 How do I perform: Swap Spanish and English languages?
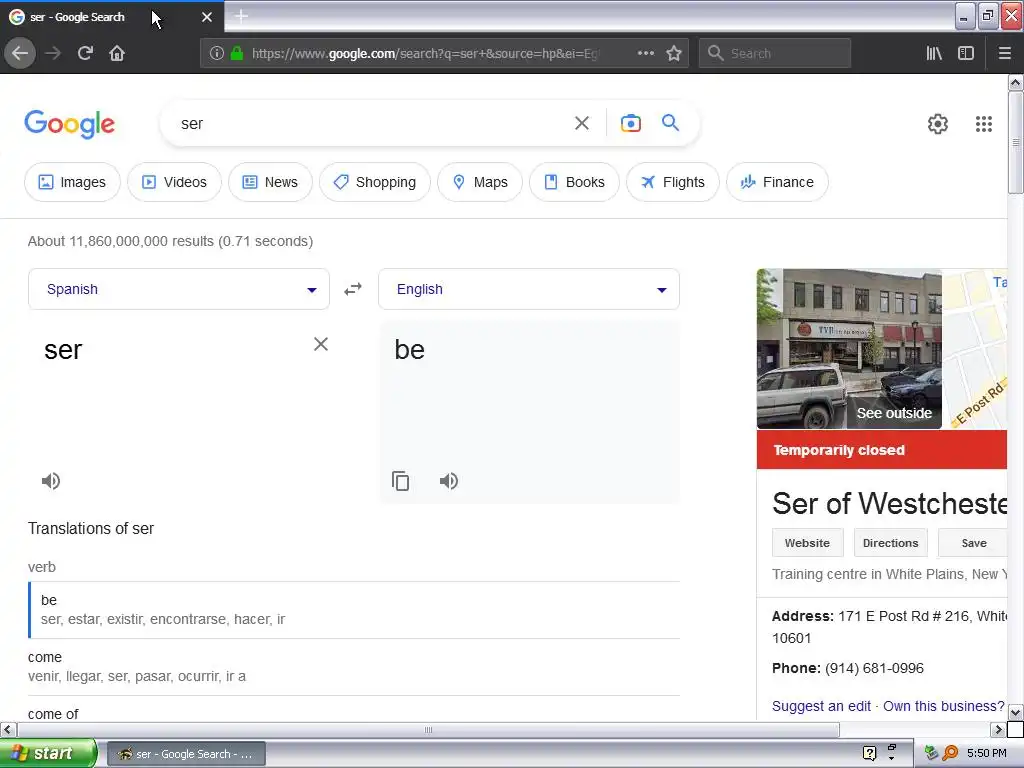click(x=353, y=289)
